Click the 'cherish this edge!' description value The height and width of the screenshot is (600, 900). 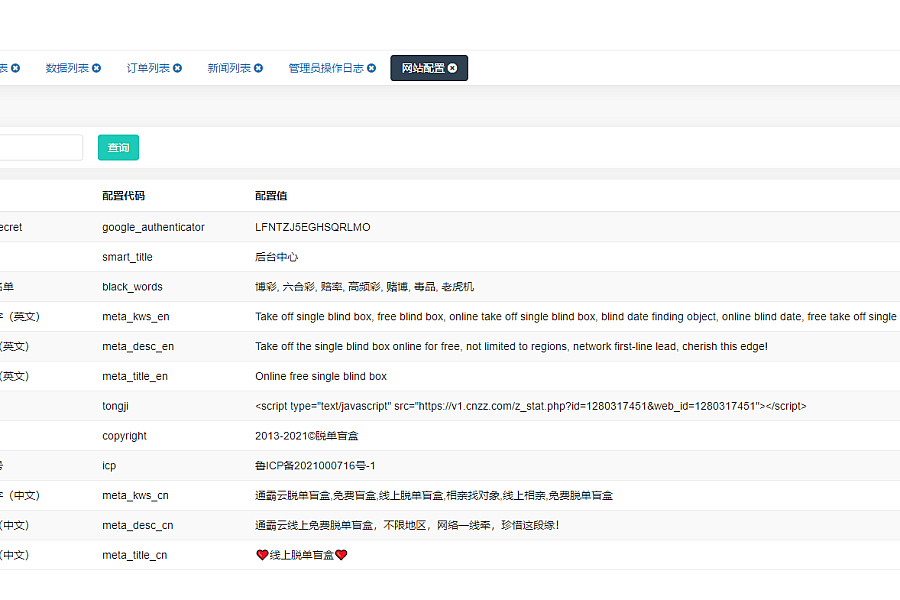click(x=511, y=347)
